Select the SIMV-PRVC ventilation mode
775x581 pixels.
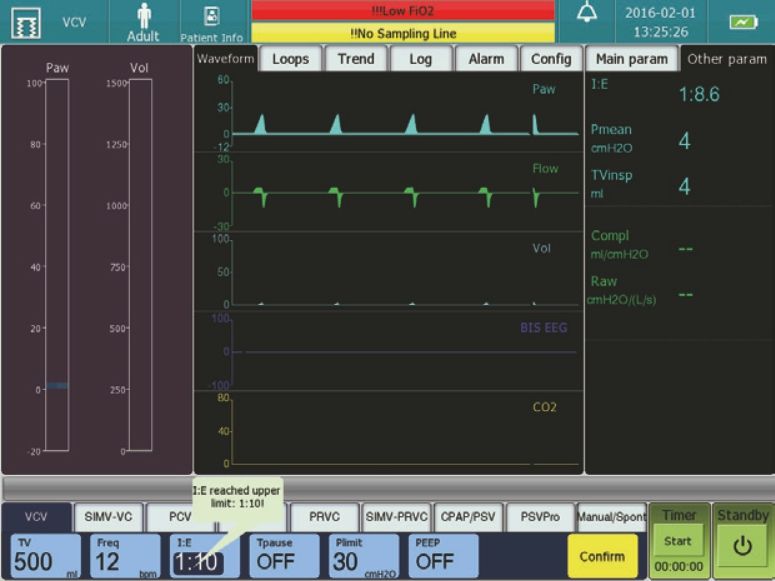(396, 517)
